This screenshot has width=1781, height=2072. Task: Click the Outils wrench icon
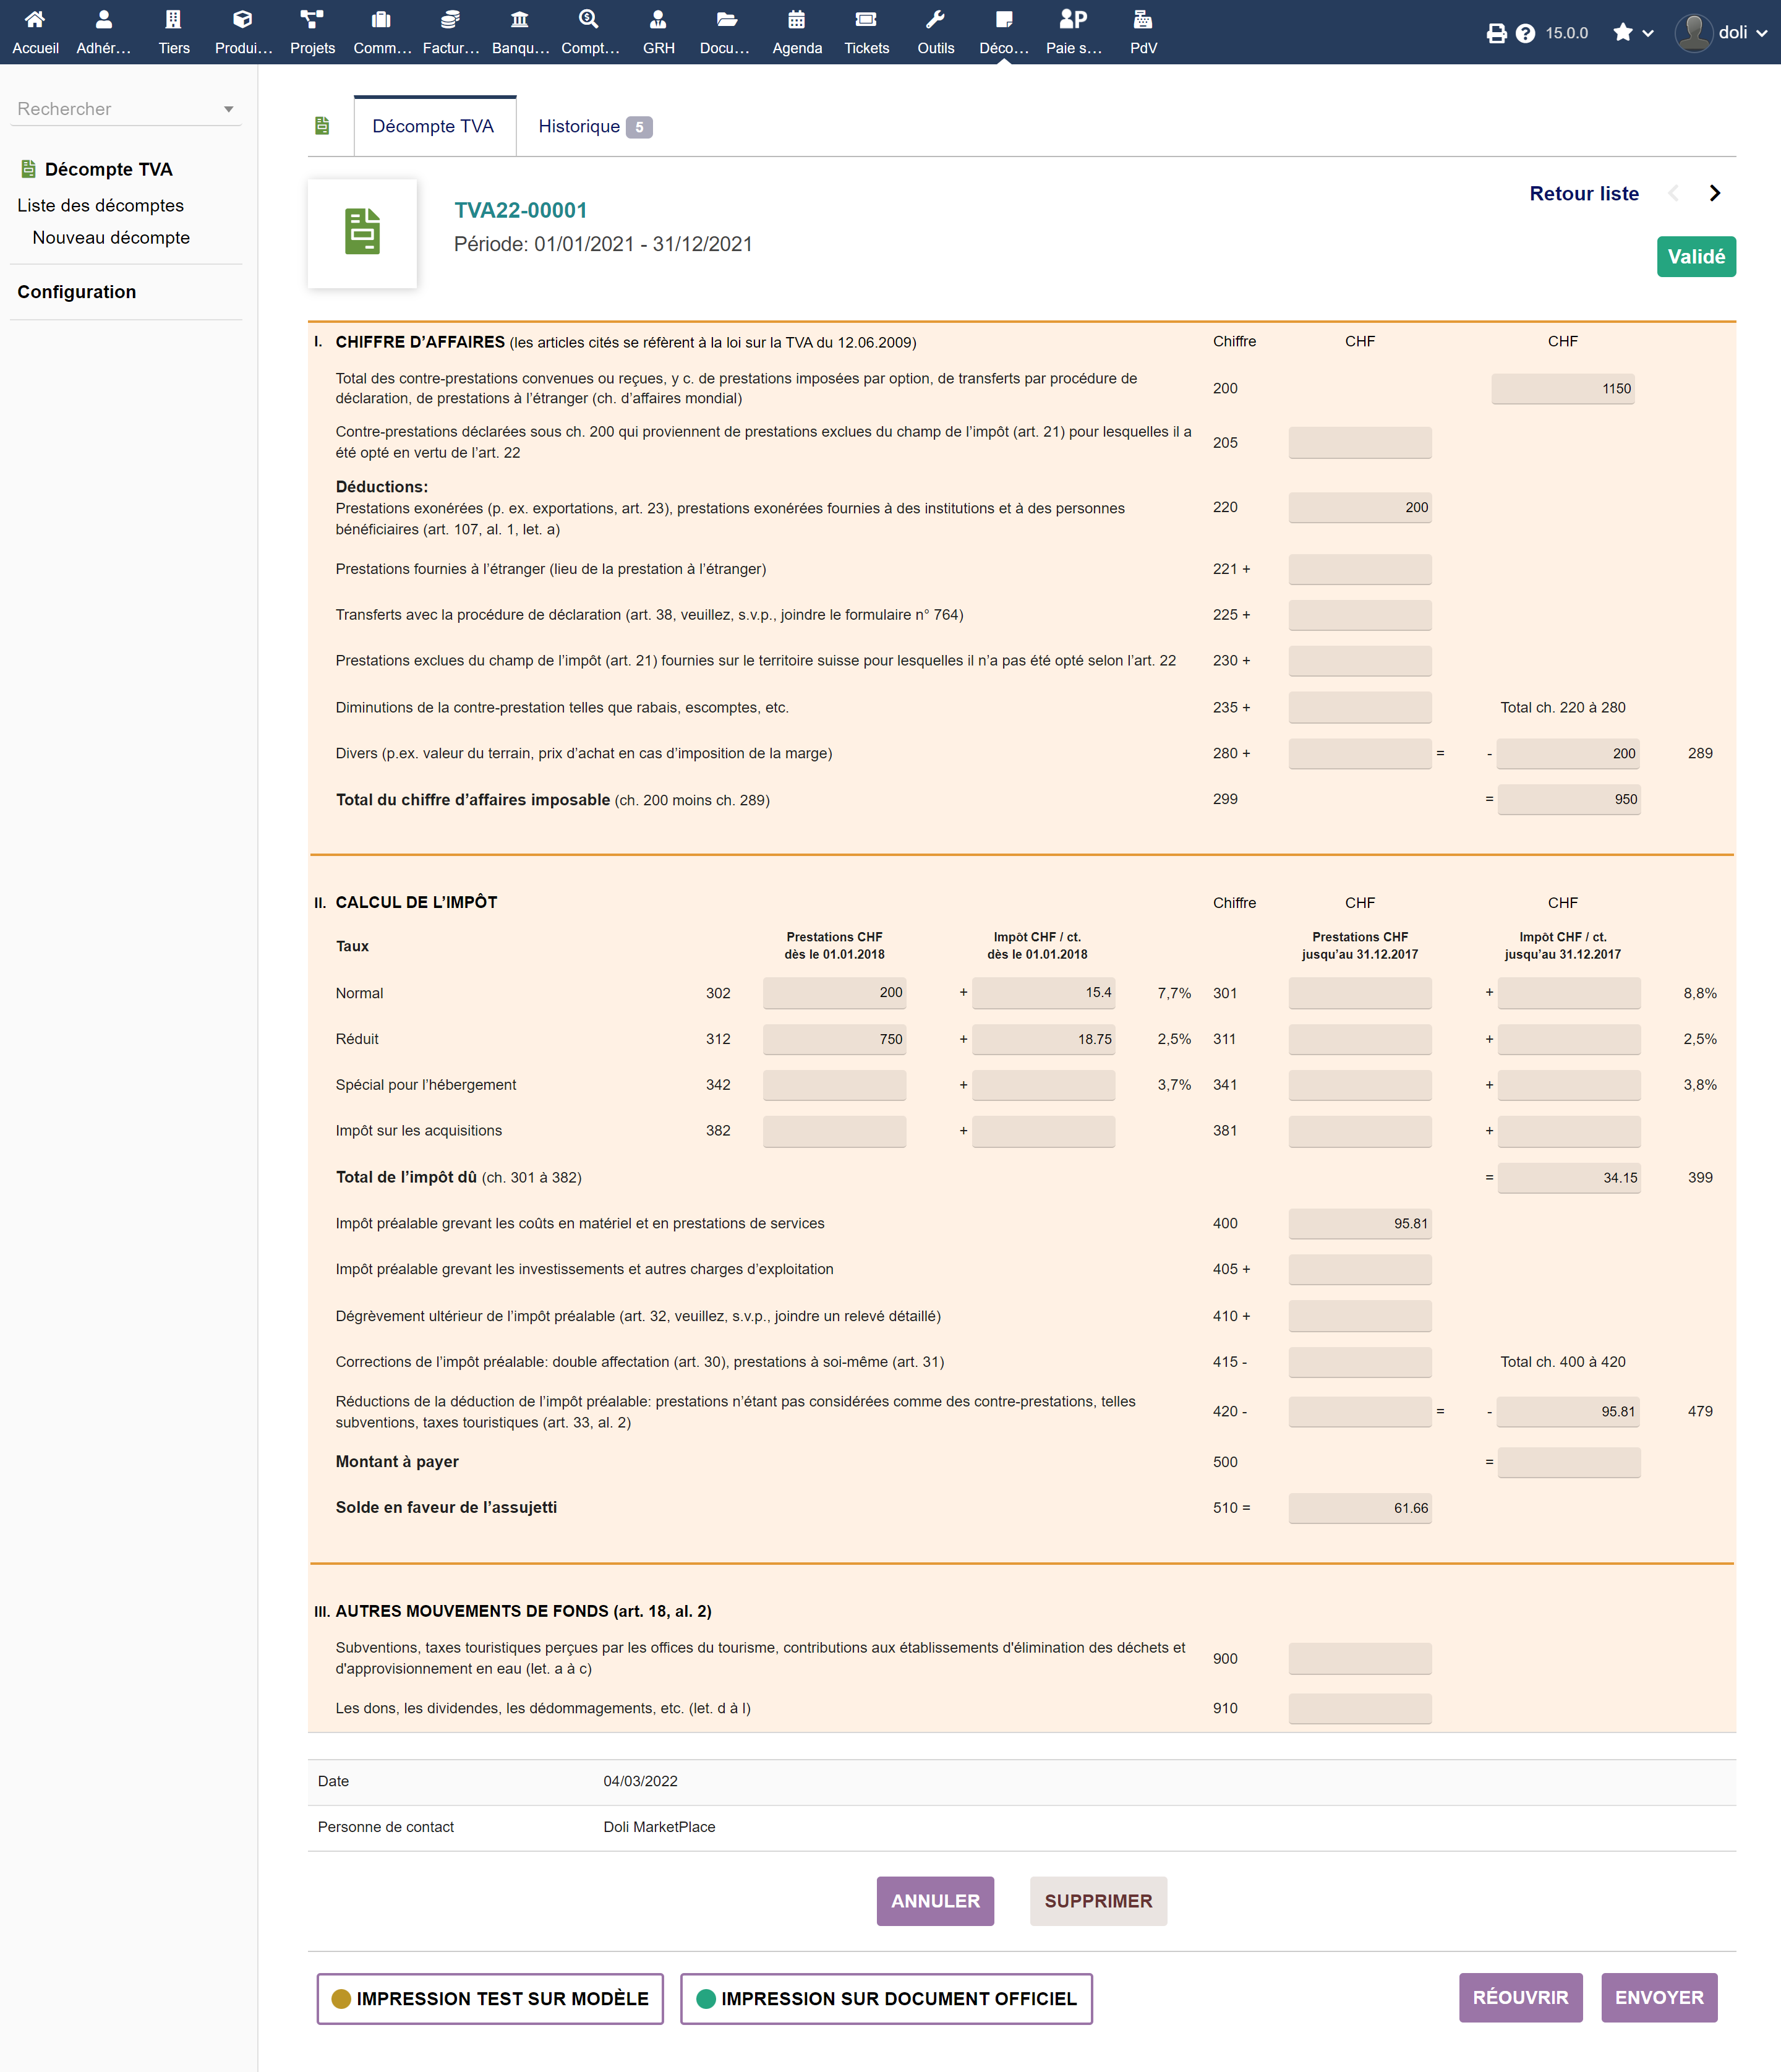[935, 20]
